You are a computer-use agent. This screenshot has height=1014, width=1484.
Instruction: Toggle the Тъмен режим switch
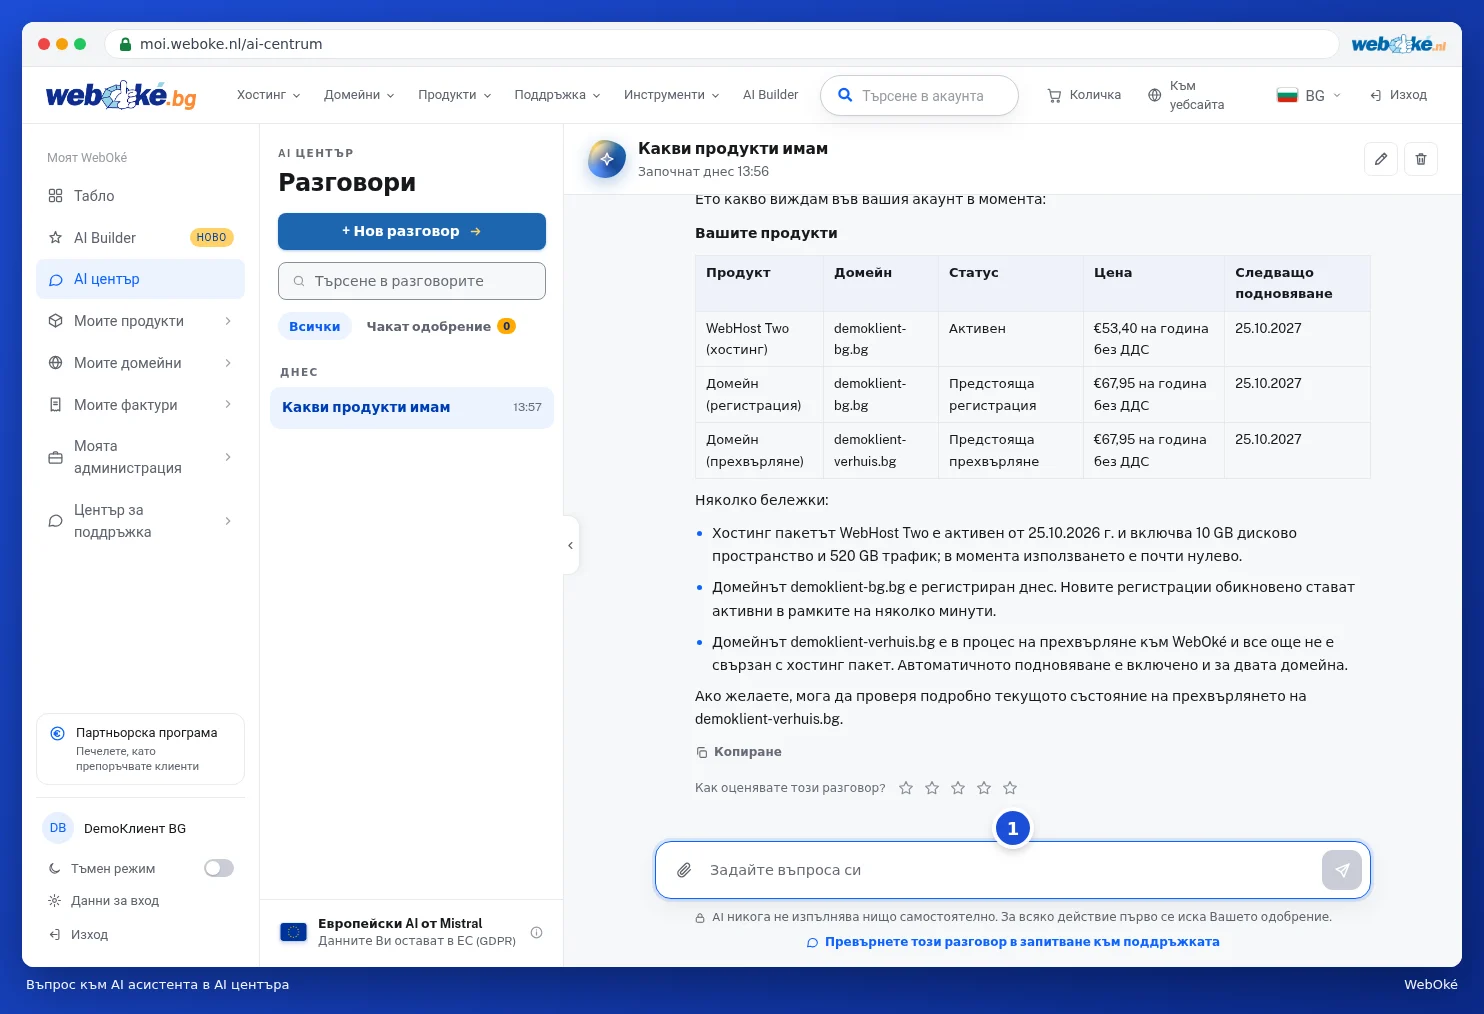pos(219,868)
